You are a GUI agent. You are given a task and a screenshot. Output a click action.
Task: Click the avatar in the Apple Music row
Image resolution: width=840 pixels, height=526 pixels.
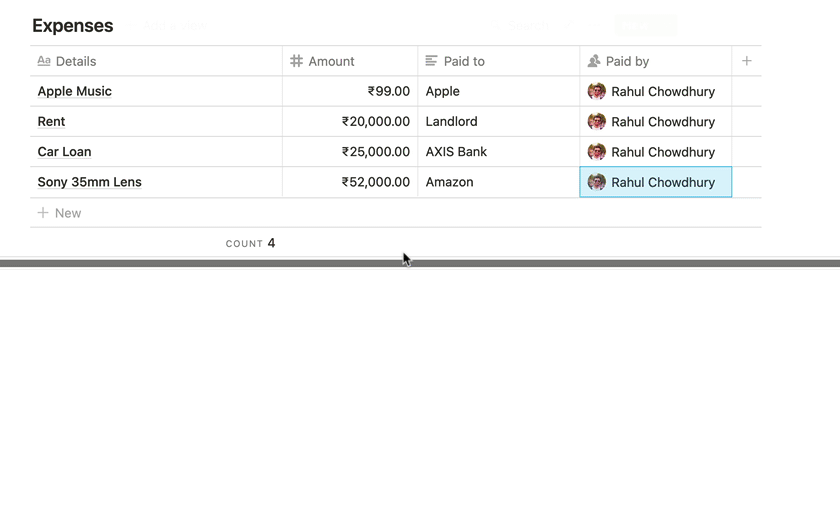[x=596, y=92]
